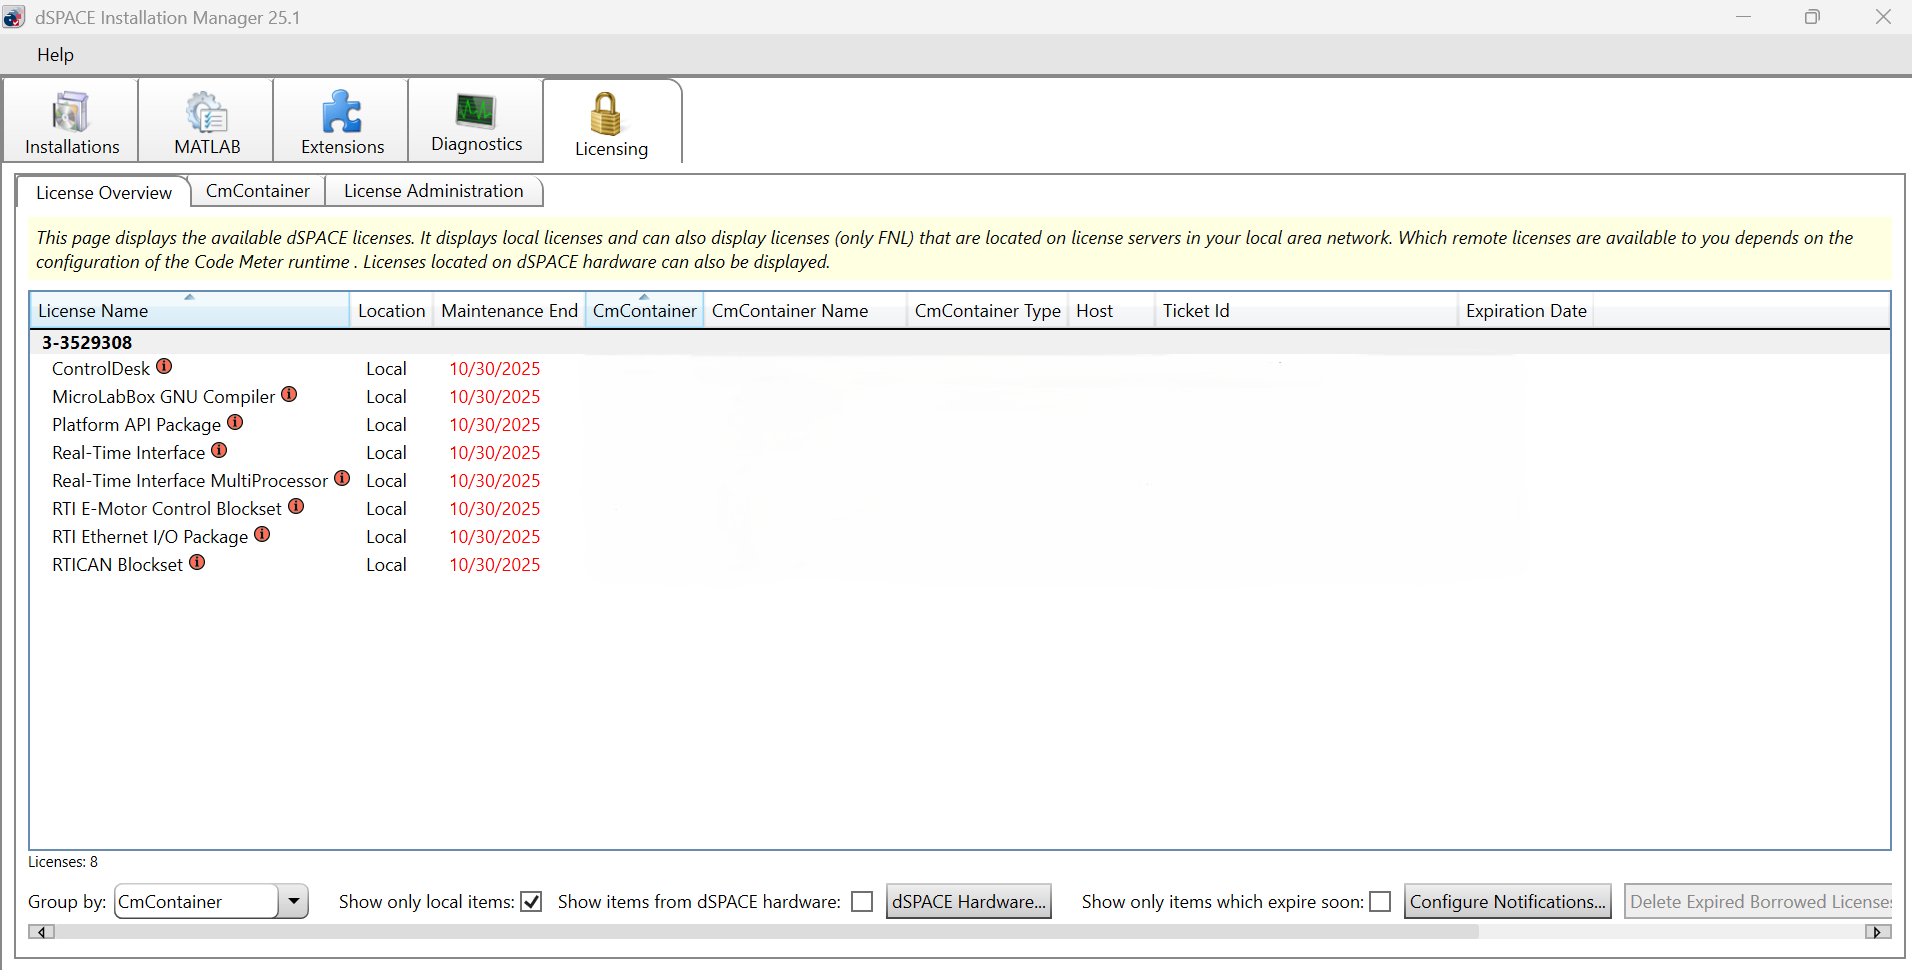
Task: Sort by CmContainer column header
Action: [644, 311]
